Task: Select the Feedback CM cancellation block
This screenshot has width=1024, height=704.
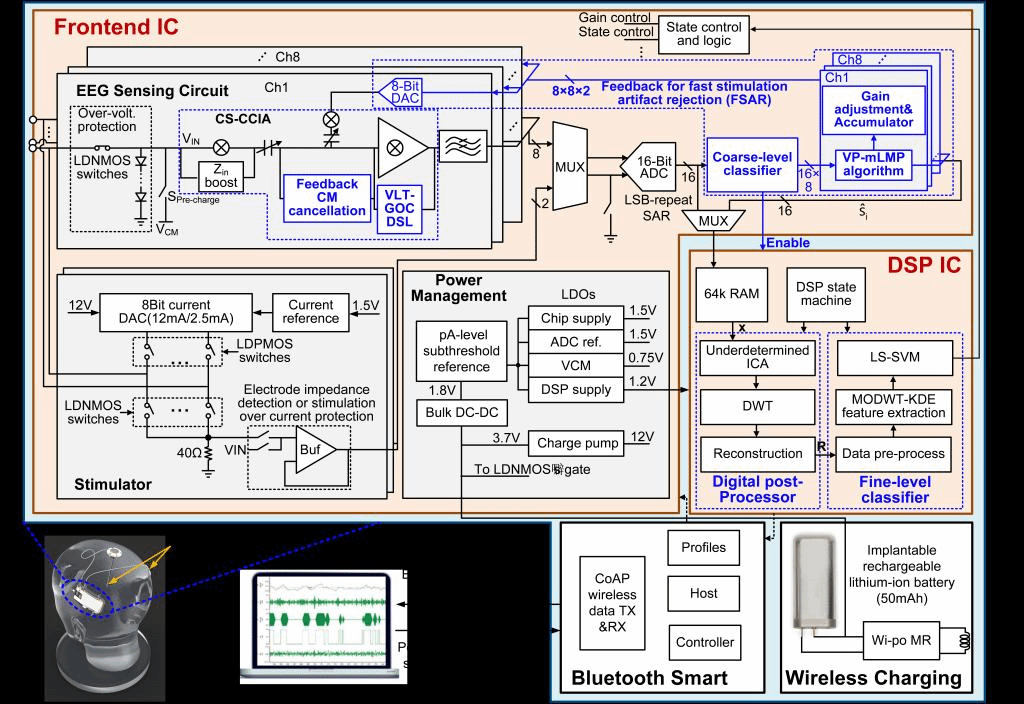Action: (327, 197)
